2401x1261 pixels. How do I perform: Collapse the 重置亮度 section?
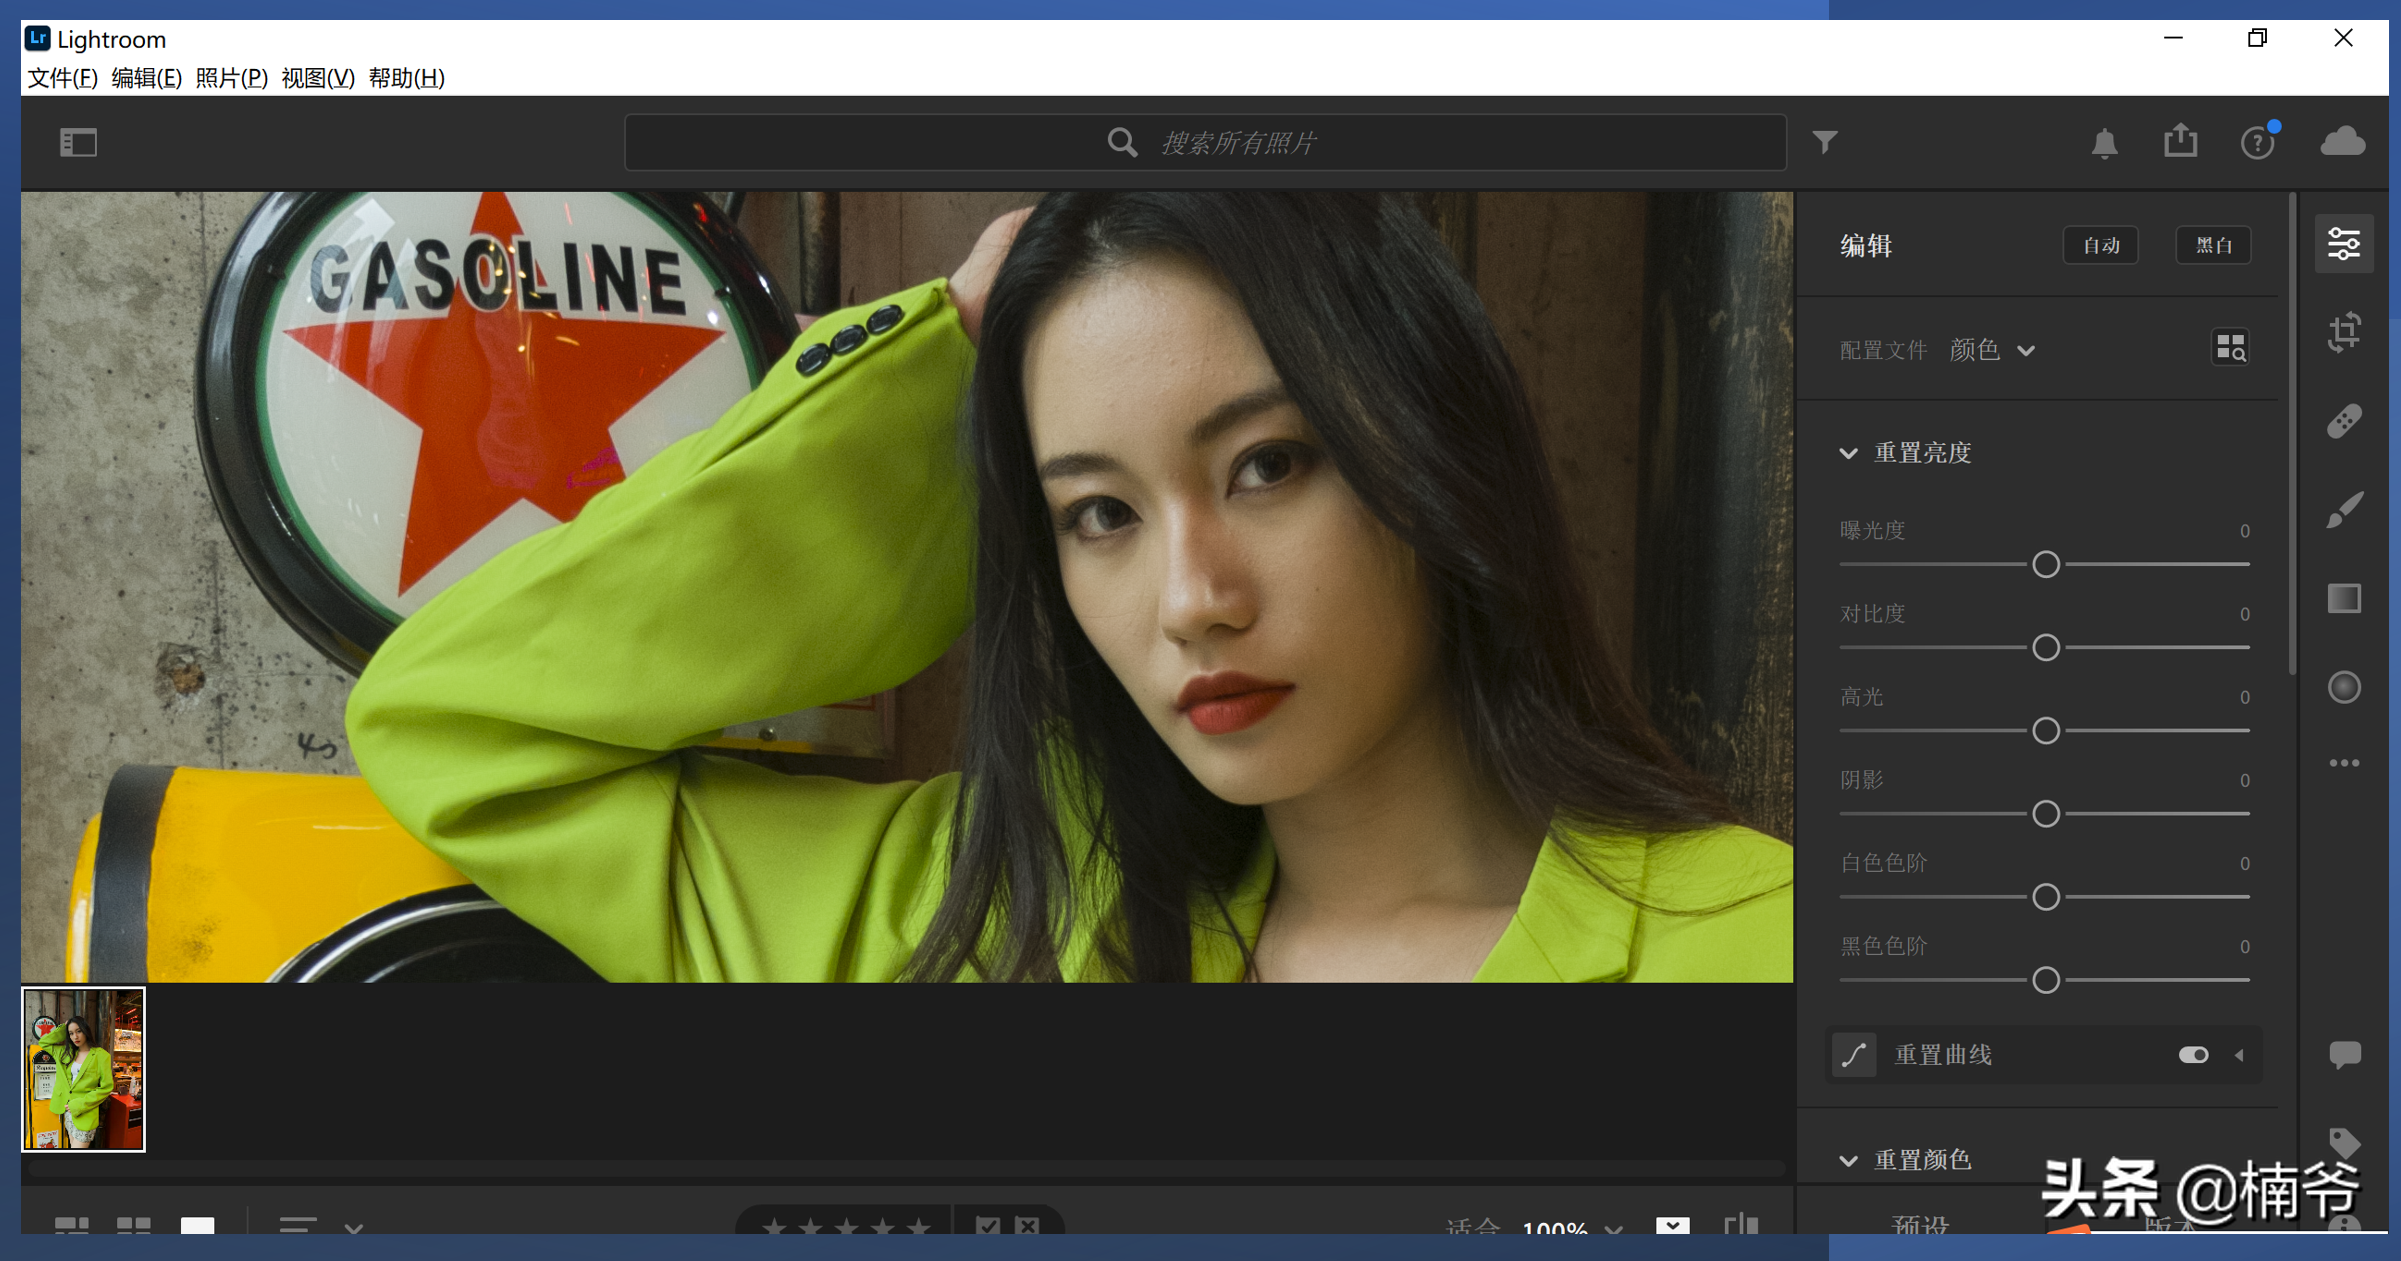coord(1849,453)
